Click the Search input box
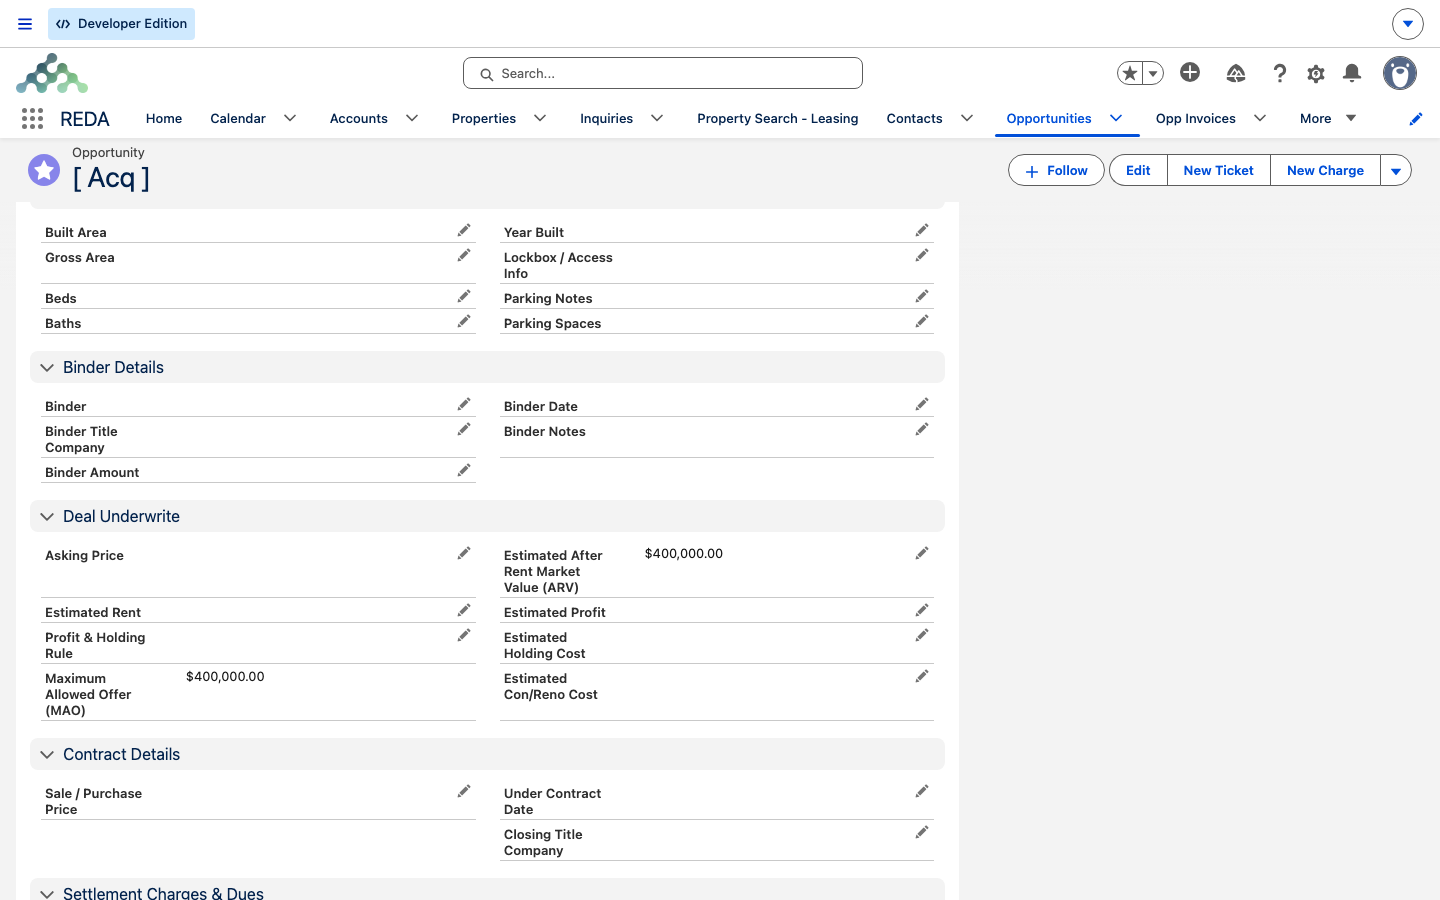The width and height of the screenshot is (1440, 900). pyautogui.click(x=663, y=73)
